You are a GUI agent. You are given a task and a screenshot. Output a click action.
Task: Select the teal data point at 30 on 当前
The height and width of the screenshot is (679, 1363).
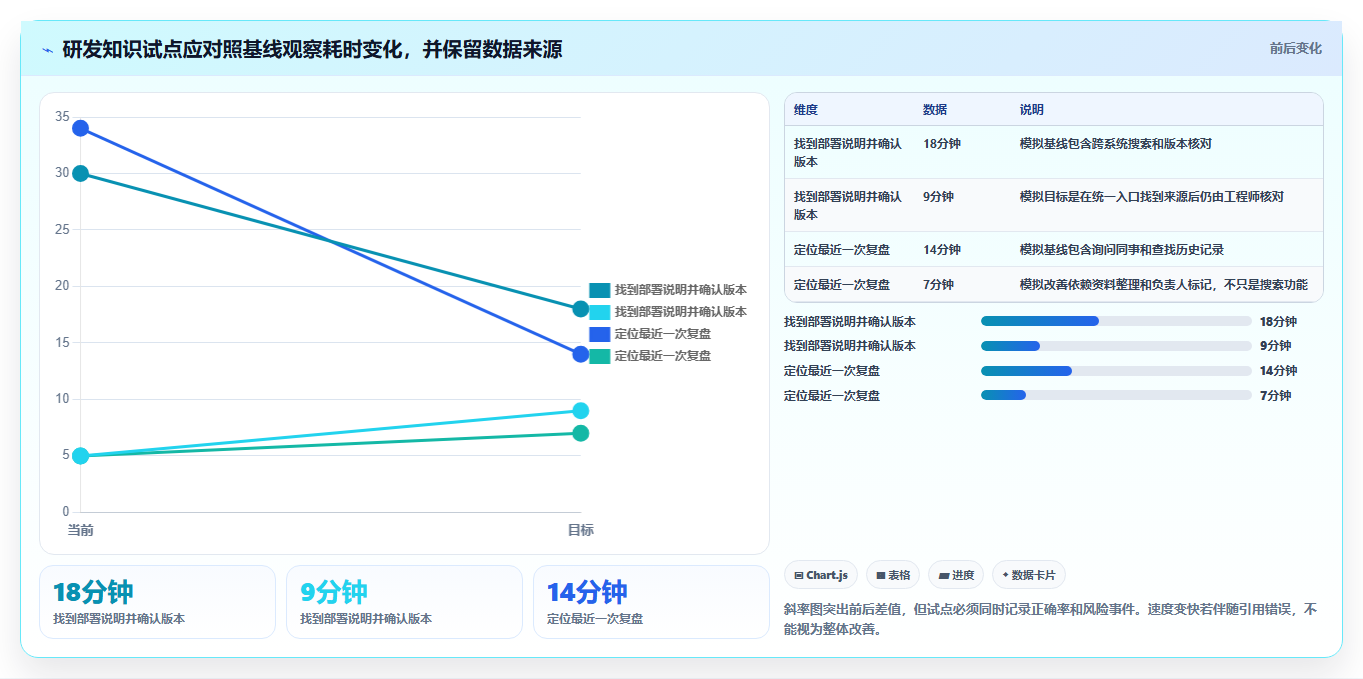[80, 173]
